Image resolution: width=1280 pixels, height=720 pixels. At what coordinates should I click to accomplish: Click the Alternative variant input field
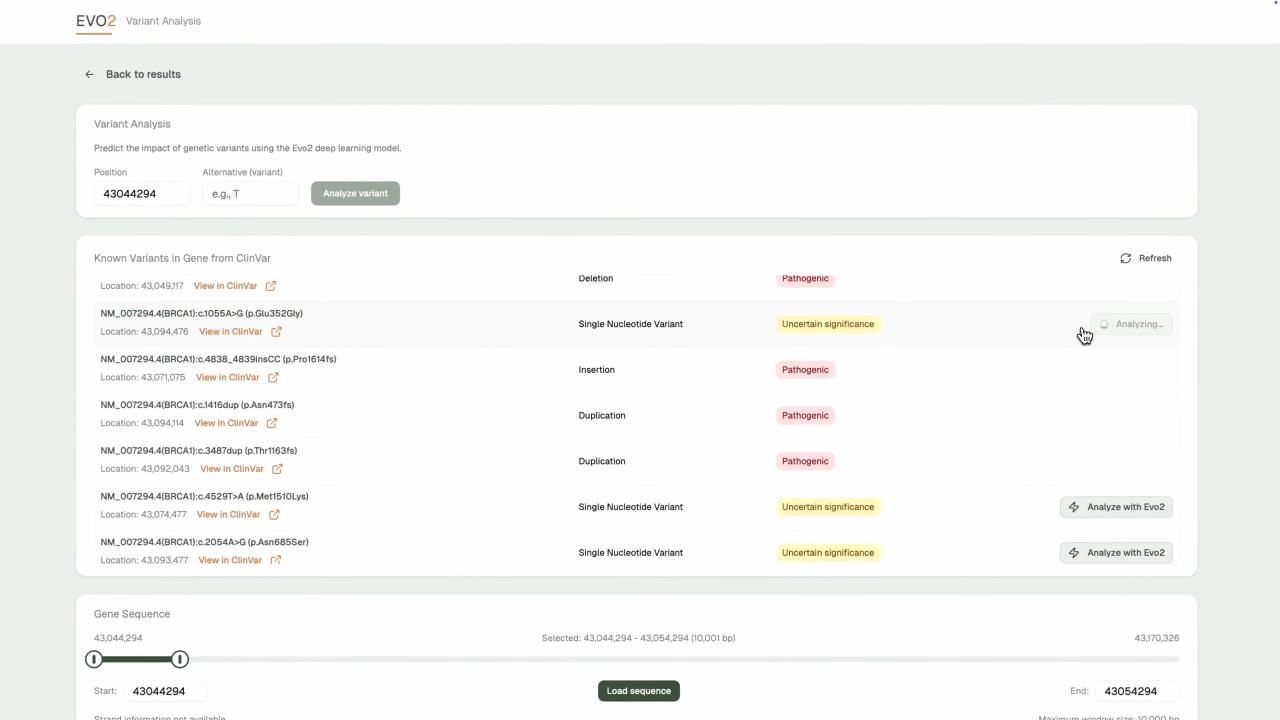point(250,193)
